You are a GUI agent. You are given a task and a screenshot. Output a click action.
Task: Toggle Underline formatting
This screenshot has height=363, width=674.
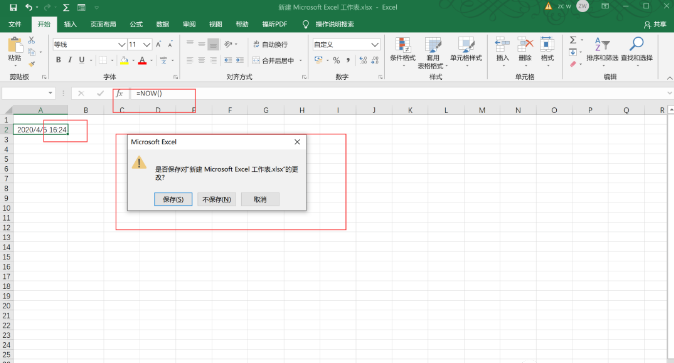coord(81,60)
